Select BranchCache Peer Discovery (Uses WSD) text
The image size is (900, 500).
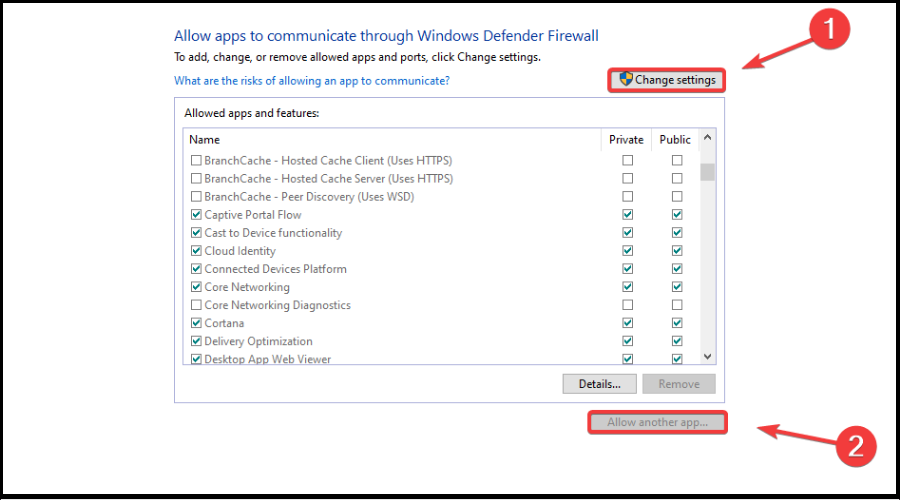(x=309, y=196)
